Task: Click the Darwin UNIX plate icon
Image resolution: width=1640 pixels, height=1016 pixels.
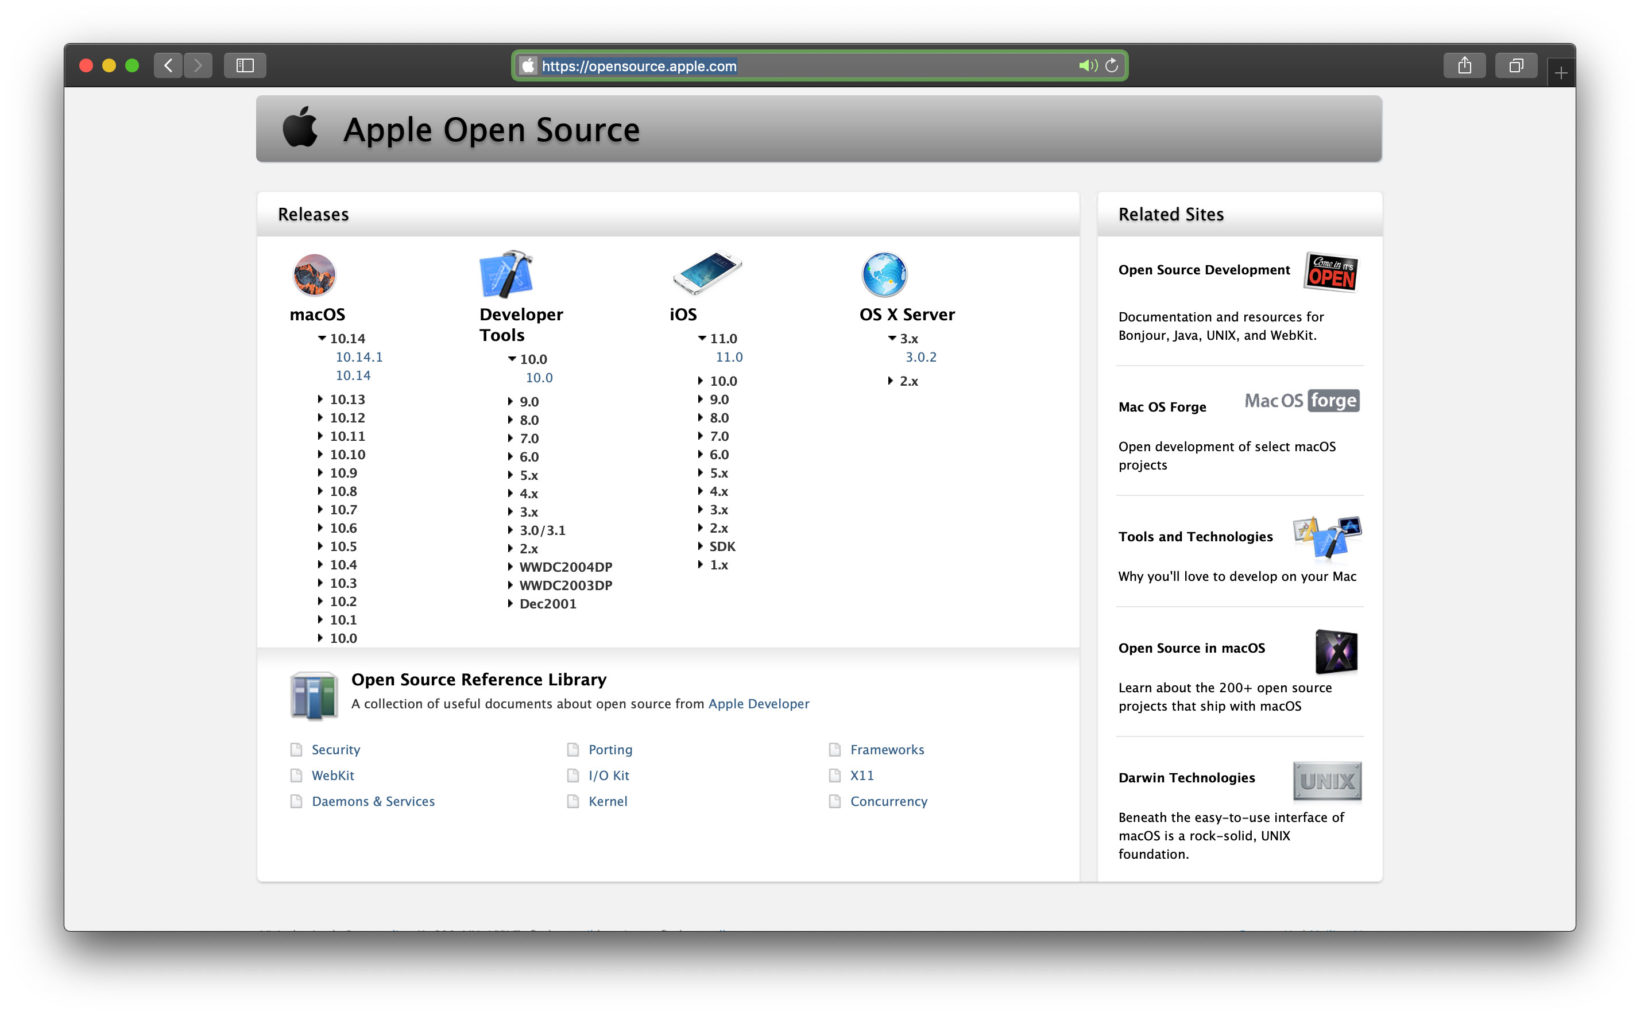Action: click(1327, 781)
